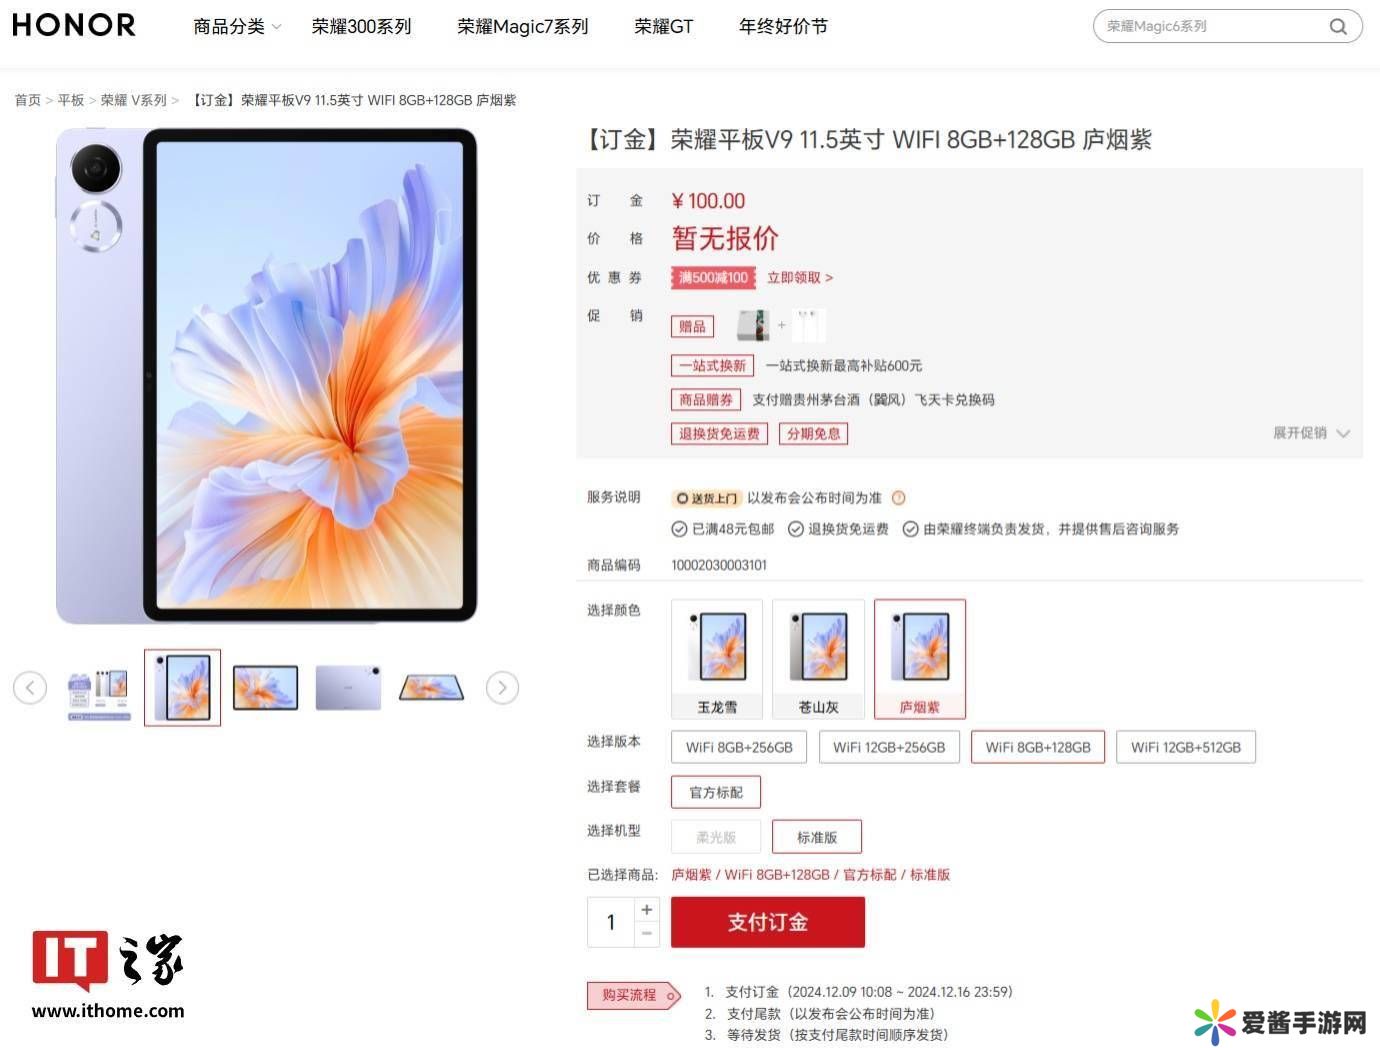Image resolution: width=1380 pixels, height=1048 pixels.
Task: Go to 平板 breadcrumb link
Action: click(71, 100)
